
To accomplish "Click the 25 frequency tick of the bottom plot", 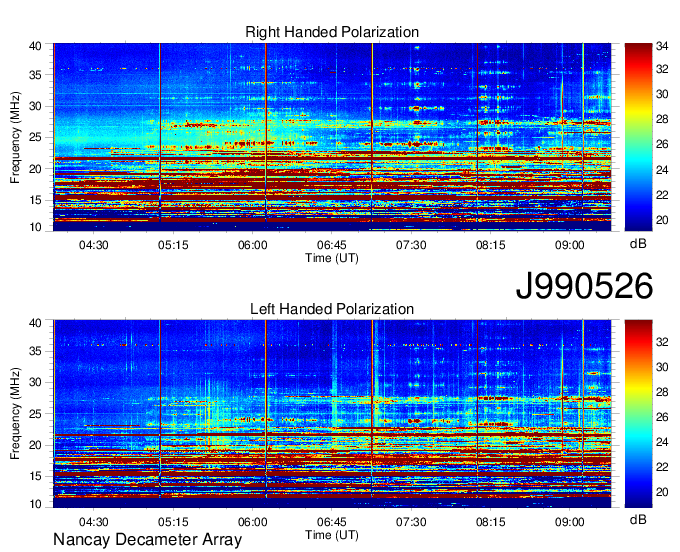I will click(36, 414).
